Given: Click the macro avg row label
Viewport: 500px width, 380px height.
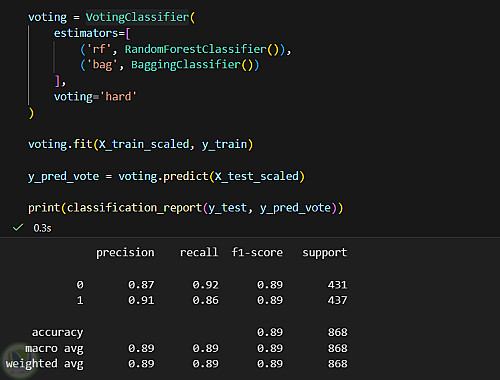Looking at the screenshot, I should point(54,348).
